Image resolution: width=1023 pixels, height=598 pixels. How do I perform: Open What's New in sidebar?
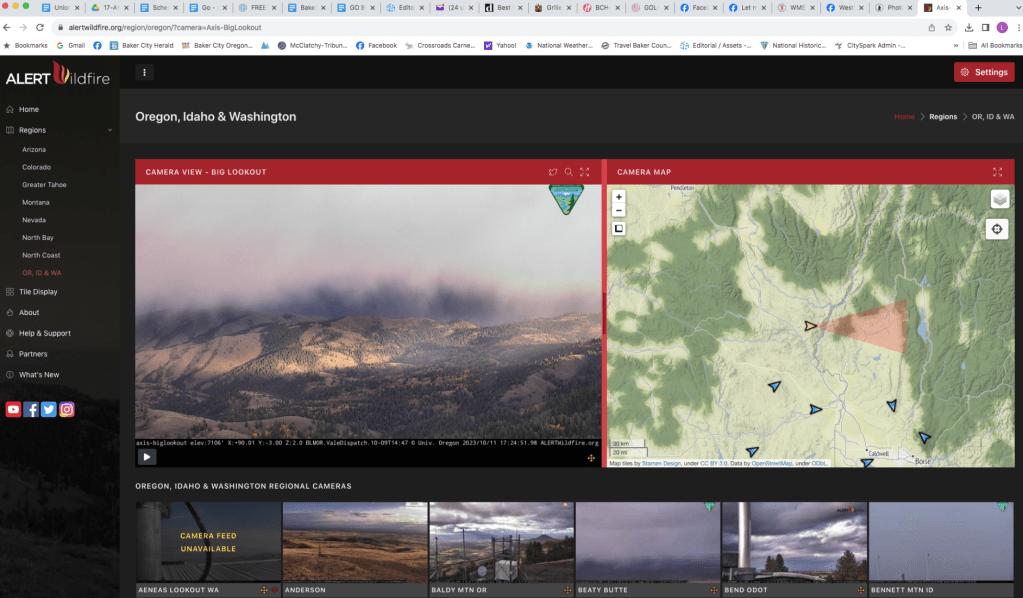pyautogui.click(x=38, y=375)
